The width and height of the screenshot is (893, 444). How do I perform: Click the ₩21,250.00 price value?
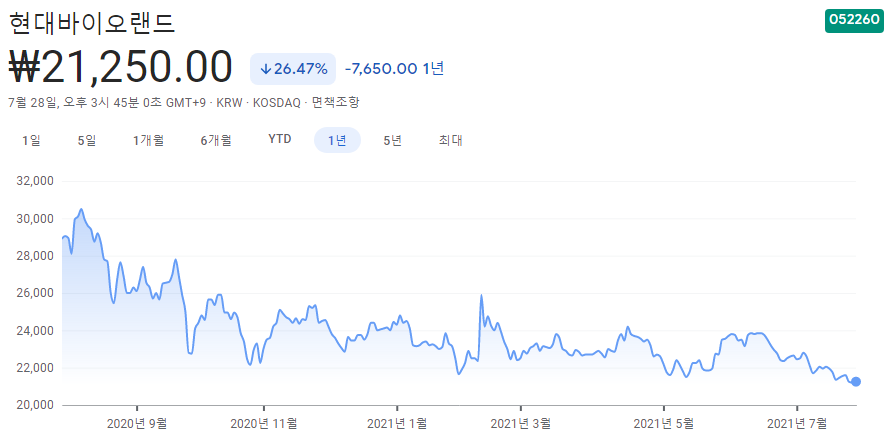pos(121,67)
